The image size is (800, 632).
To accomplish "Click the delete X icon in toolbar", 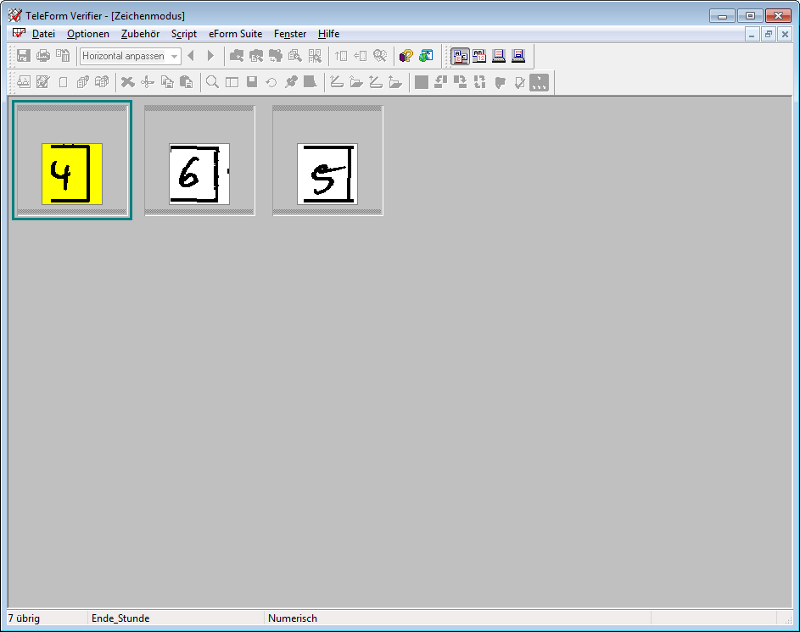I will tap(128, 82).
